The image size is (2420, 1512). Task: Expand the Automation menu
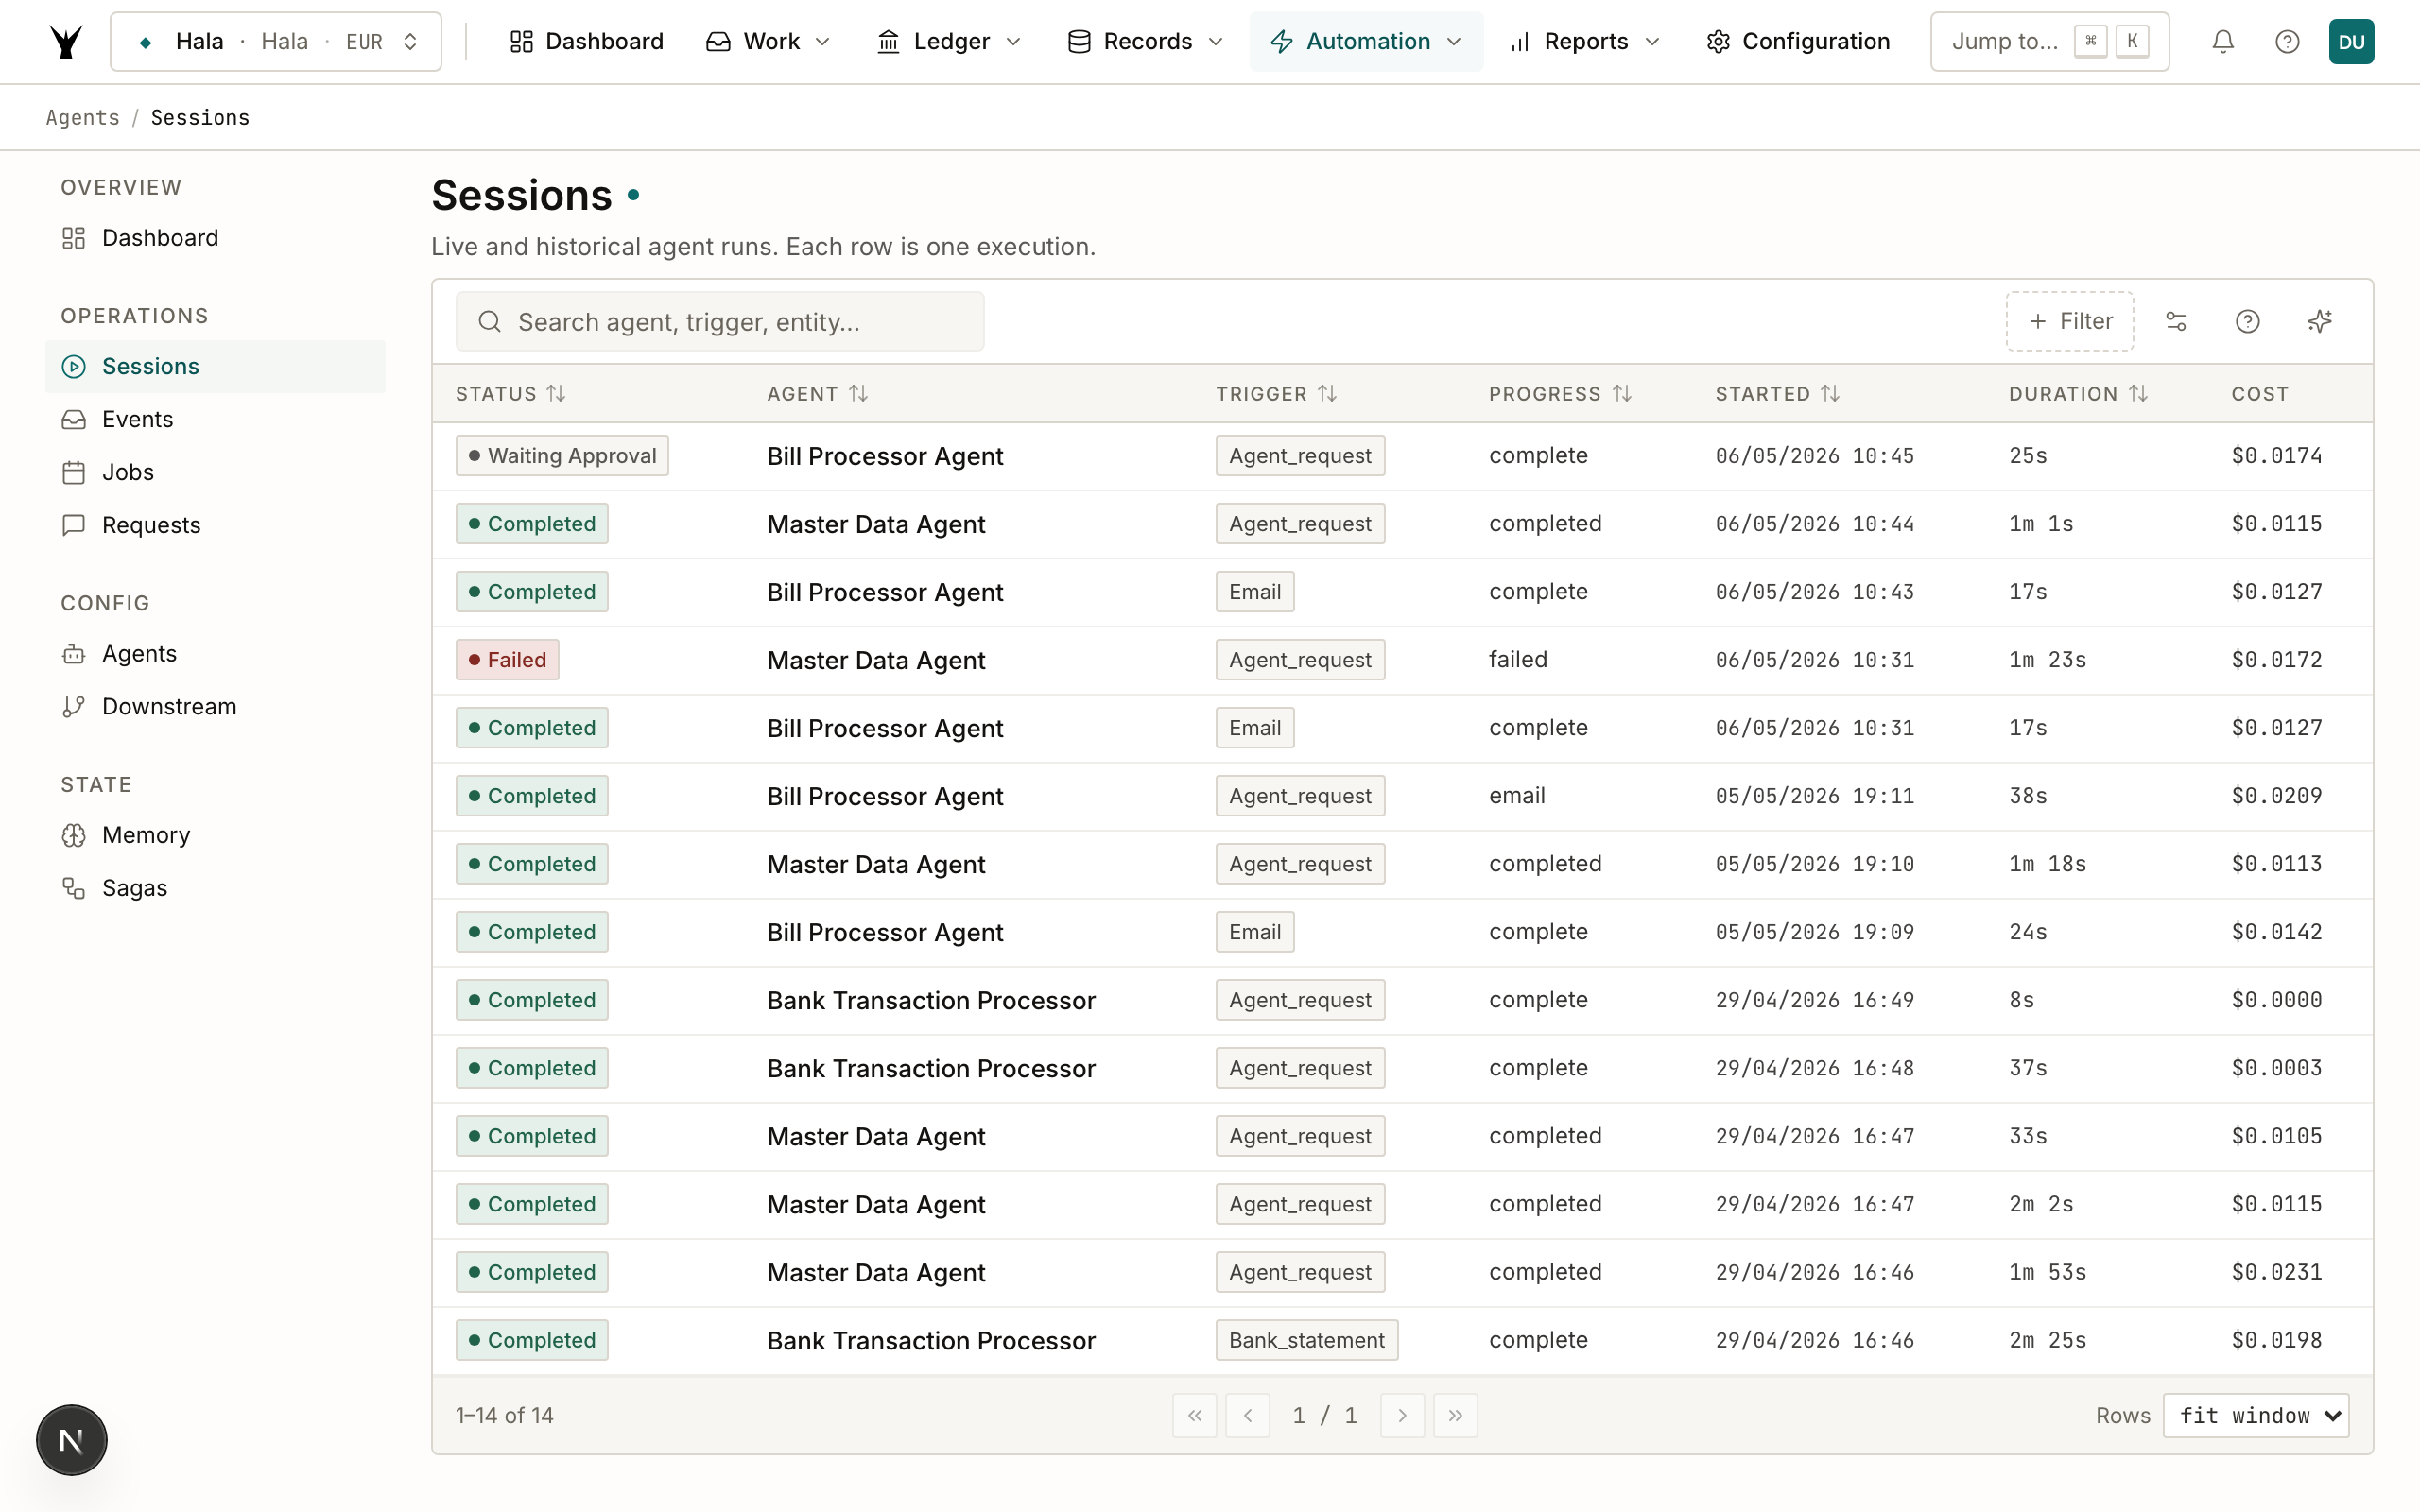coord(1366,41)
